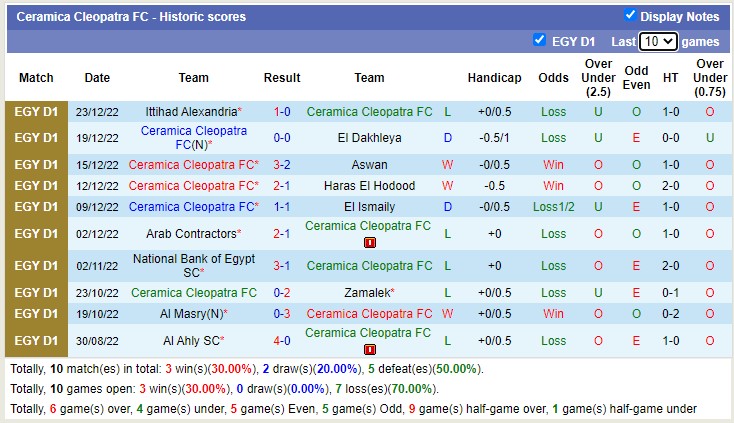The width and height of the screenshot is (734, 423).
Task: Click the EGY D1 league label for 23/12/22 match
Action: (x=36, y=112)
